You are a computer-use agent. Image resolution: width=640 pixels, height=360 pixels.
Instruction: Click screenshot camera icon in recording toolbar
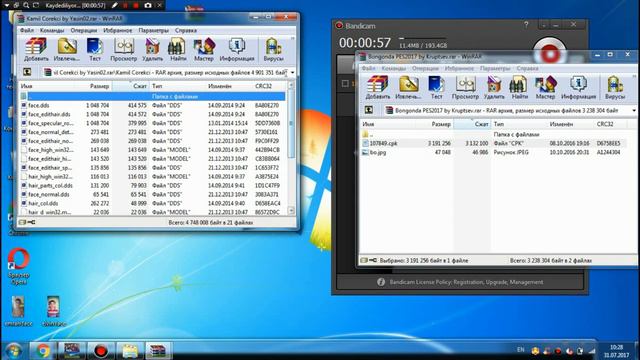tap(148, 5)
